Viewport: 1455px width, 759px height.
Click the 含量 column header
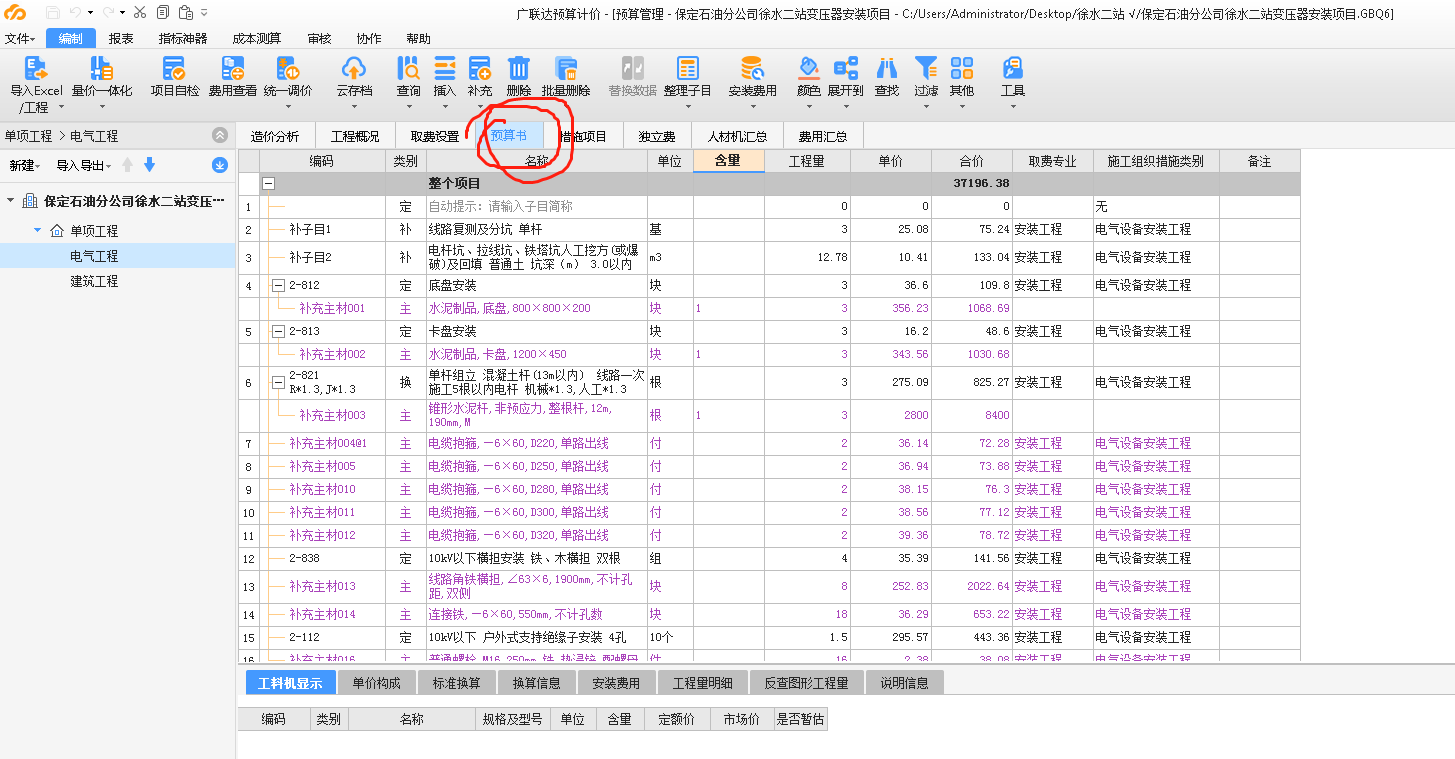click(728, 160)
